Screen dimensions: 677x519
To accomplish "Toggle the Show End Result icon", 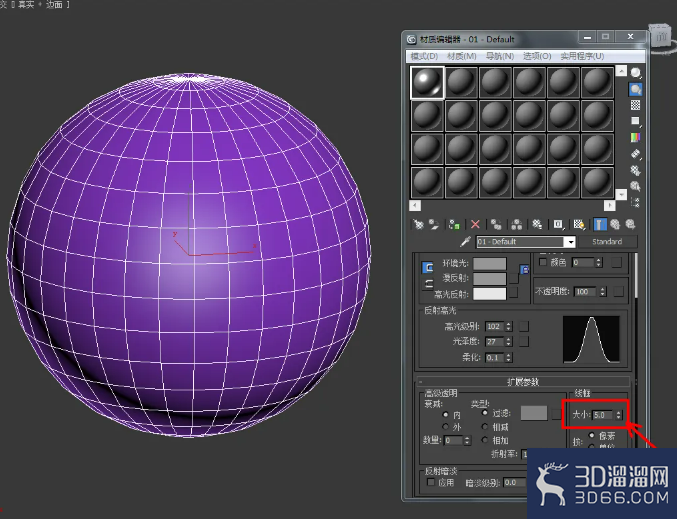I will coord(600,225).
